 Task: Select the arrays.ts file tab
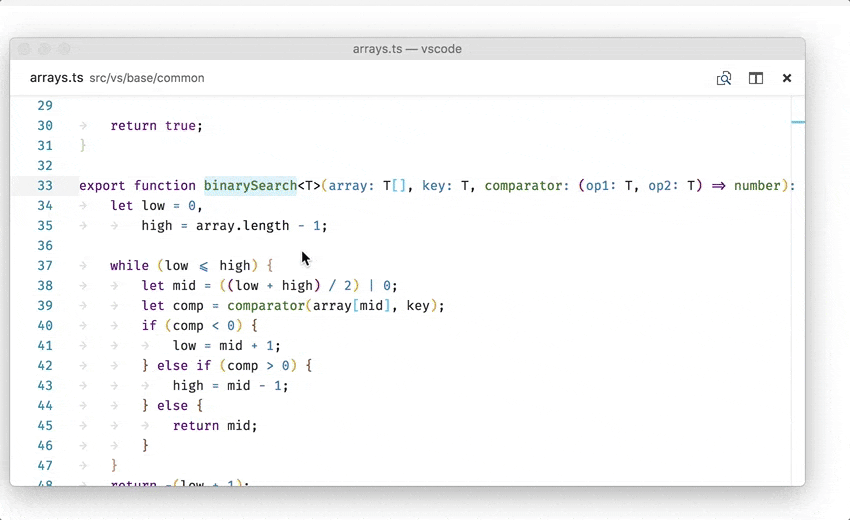coord(56,78)
